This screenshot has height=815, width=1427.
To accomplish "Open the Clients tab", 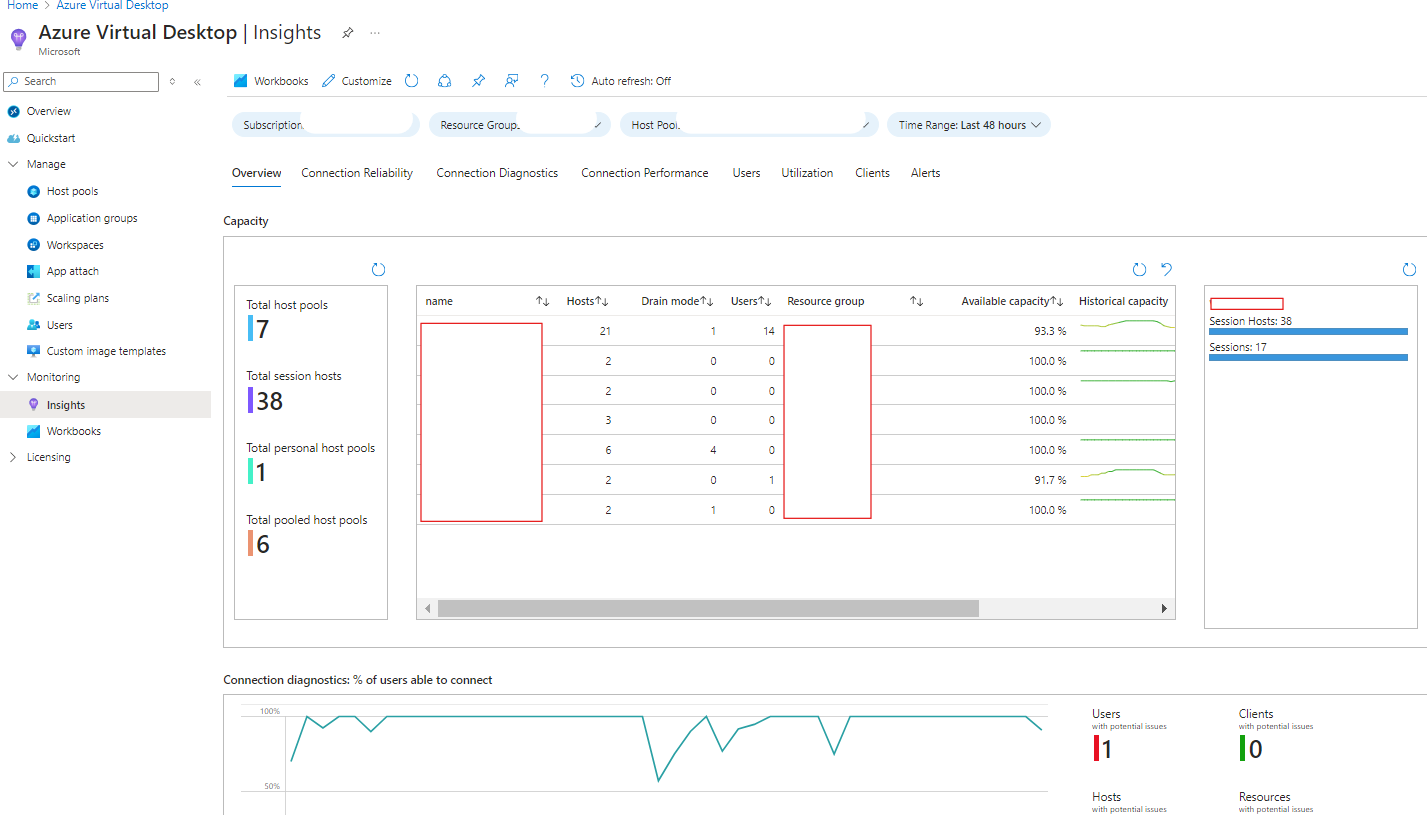I will click(x=872, y=173).
